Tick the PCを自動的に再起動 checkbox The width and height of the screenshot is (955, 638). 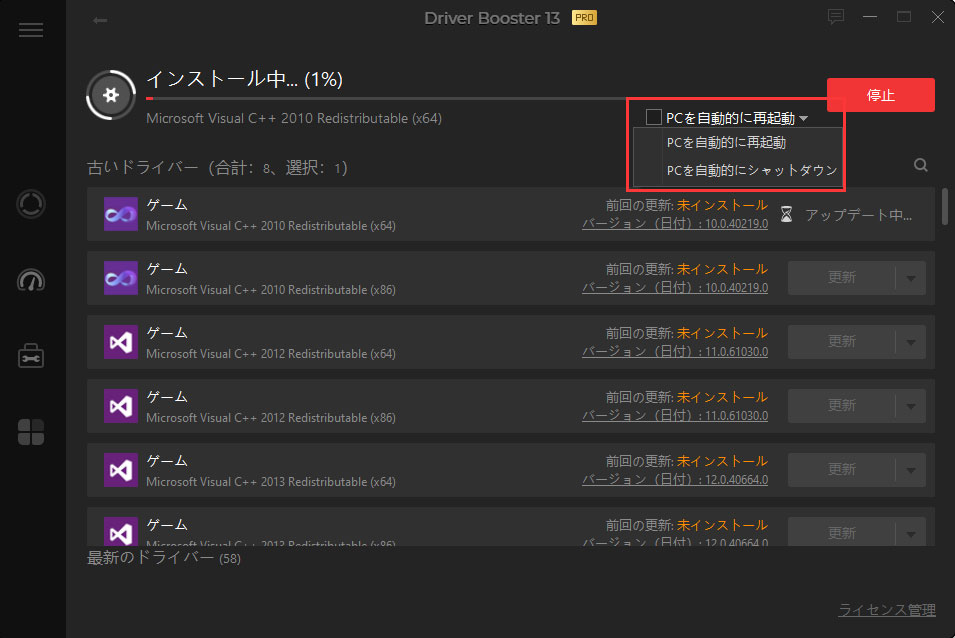[x=654, y=117]
